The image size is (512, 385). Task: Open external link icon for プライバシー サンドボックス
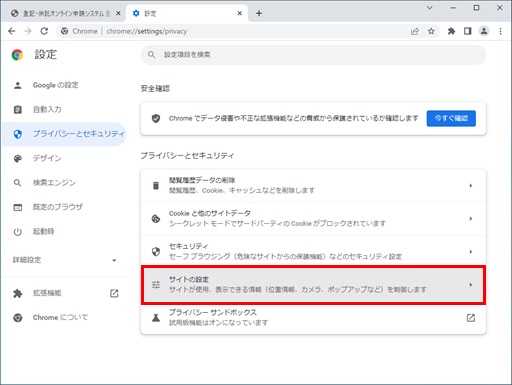point(471,318)
